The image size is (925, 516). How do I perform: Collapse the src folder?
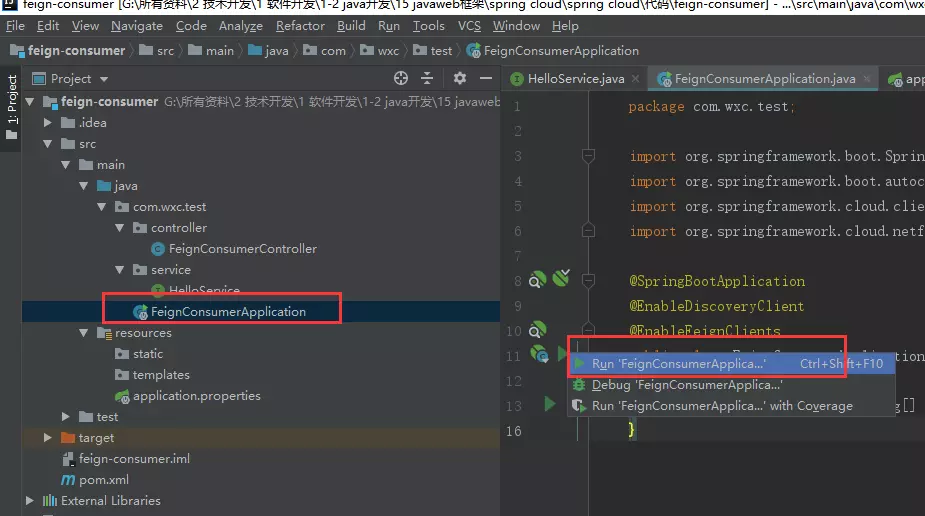point(48,144)
